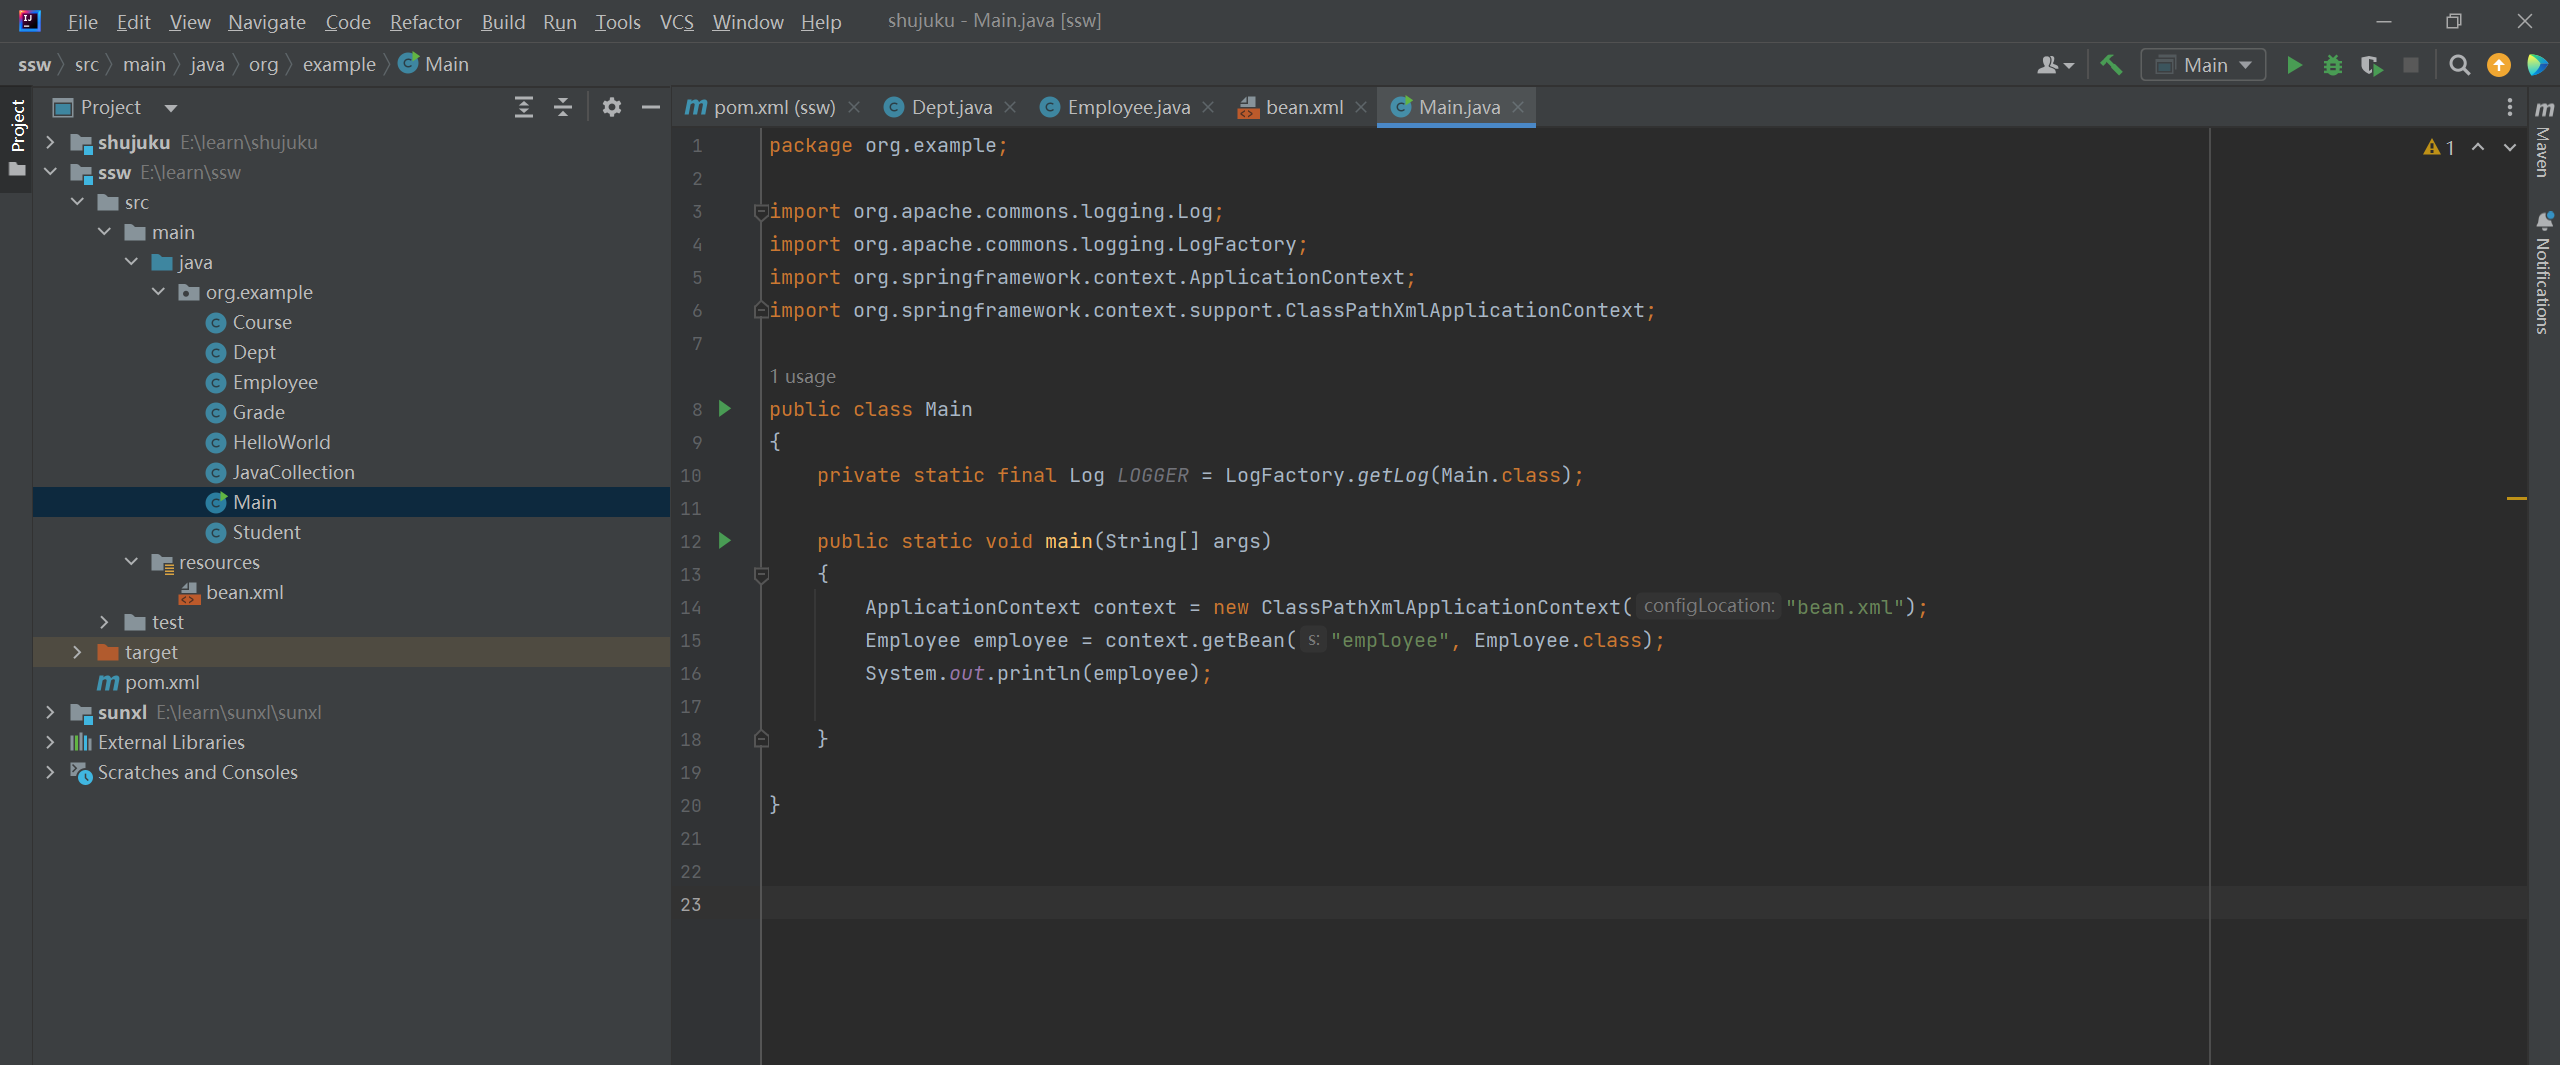Click the warning count indicator in editor
The height and width of the screenshot is (1065, 2560).
click(2439, 147)
